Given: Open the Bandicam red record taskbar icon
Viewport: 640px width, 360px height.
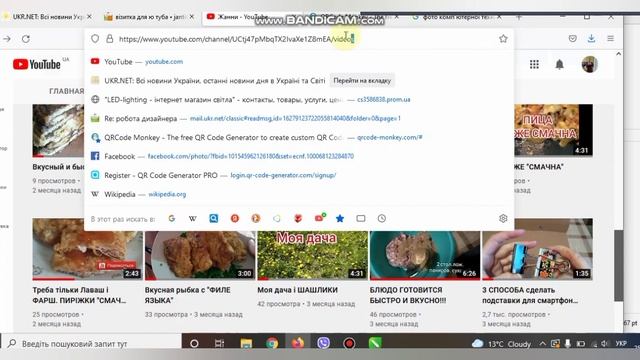Looking at the screenshot, I should [349, 343].
